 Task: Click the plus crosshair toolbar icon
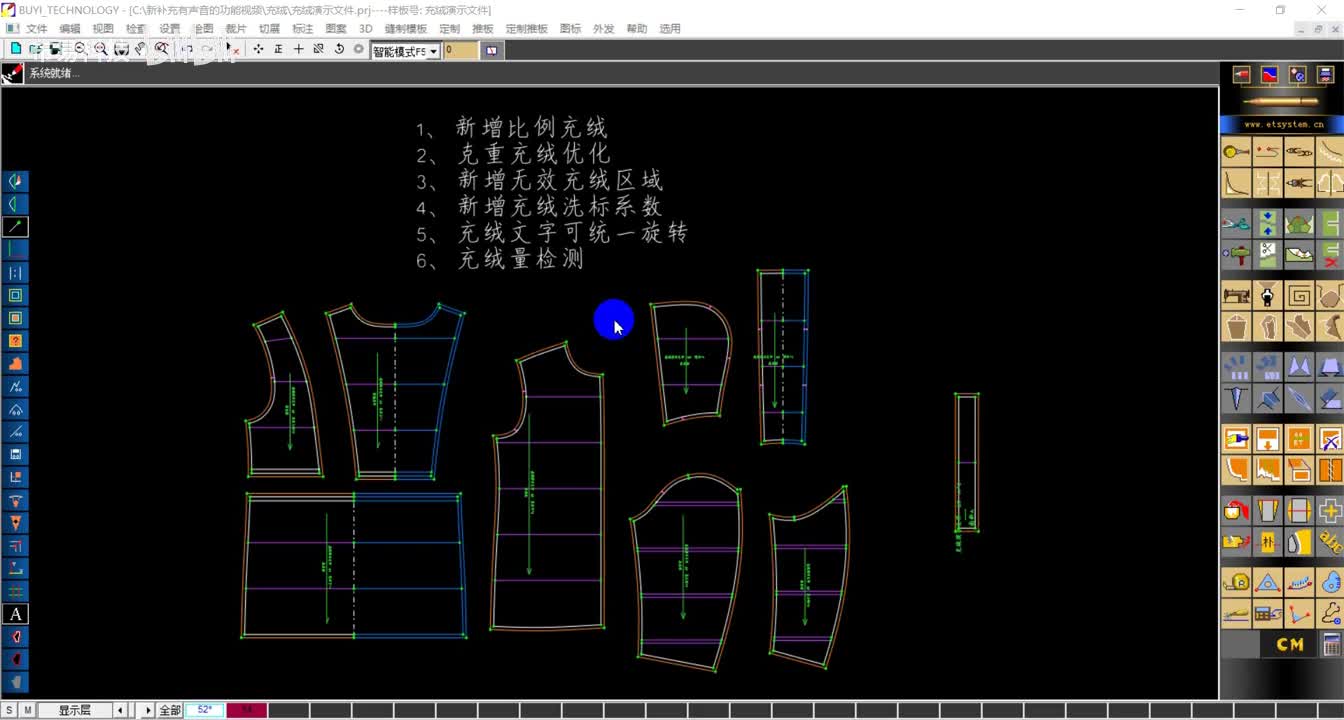click(298, 49)
